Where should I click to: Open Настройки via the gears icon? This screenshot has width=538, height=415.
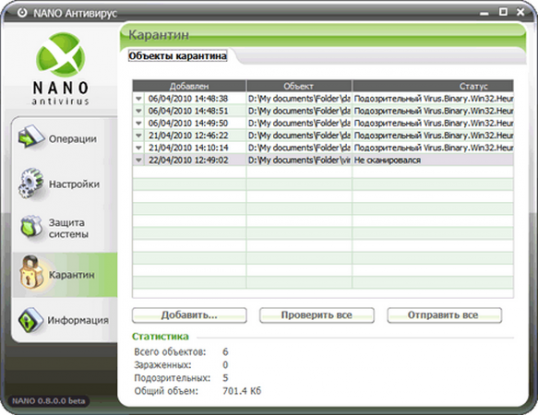(x=31, y=183)
